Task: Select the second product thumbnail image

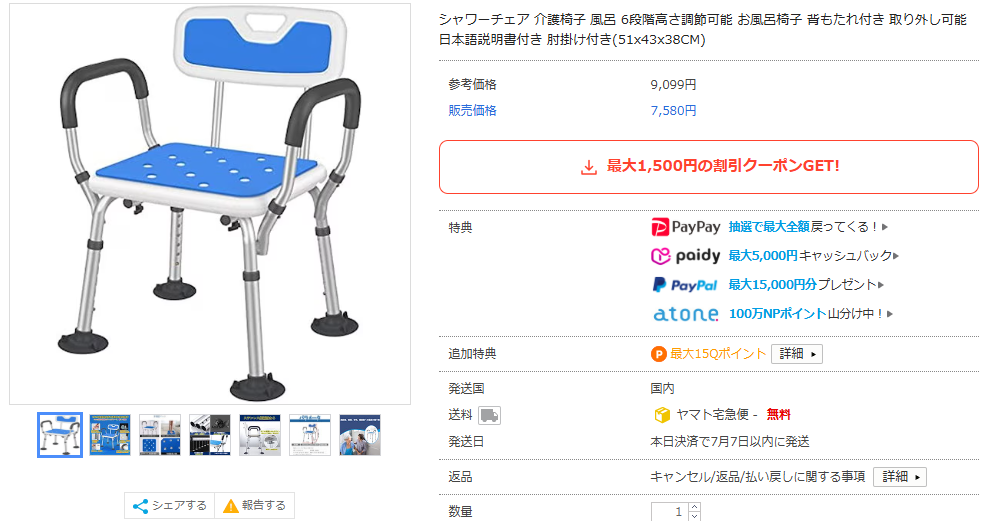Action: tap(110, 435)
